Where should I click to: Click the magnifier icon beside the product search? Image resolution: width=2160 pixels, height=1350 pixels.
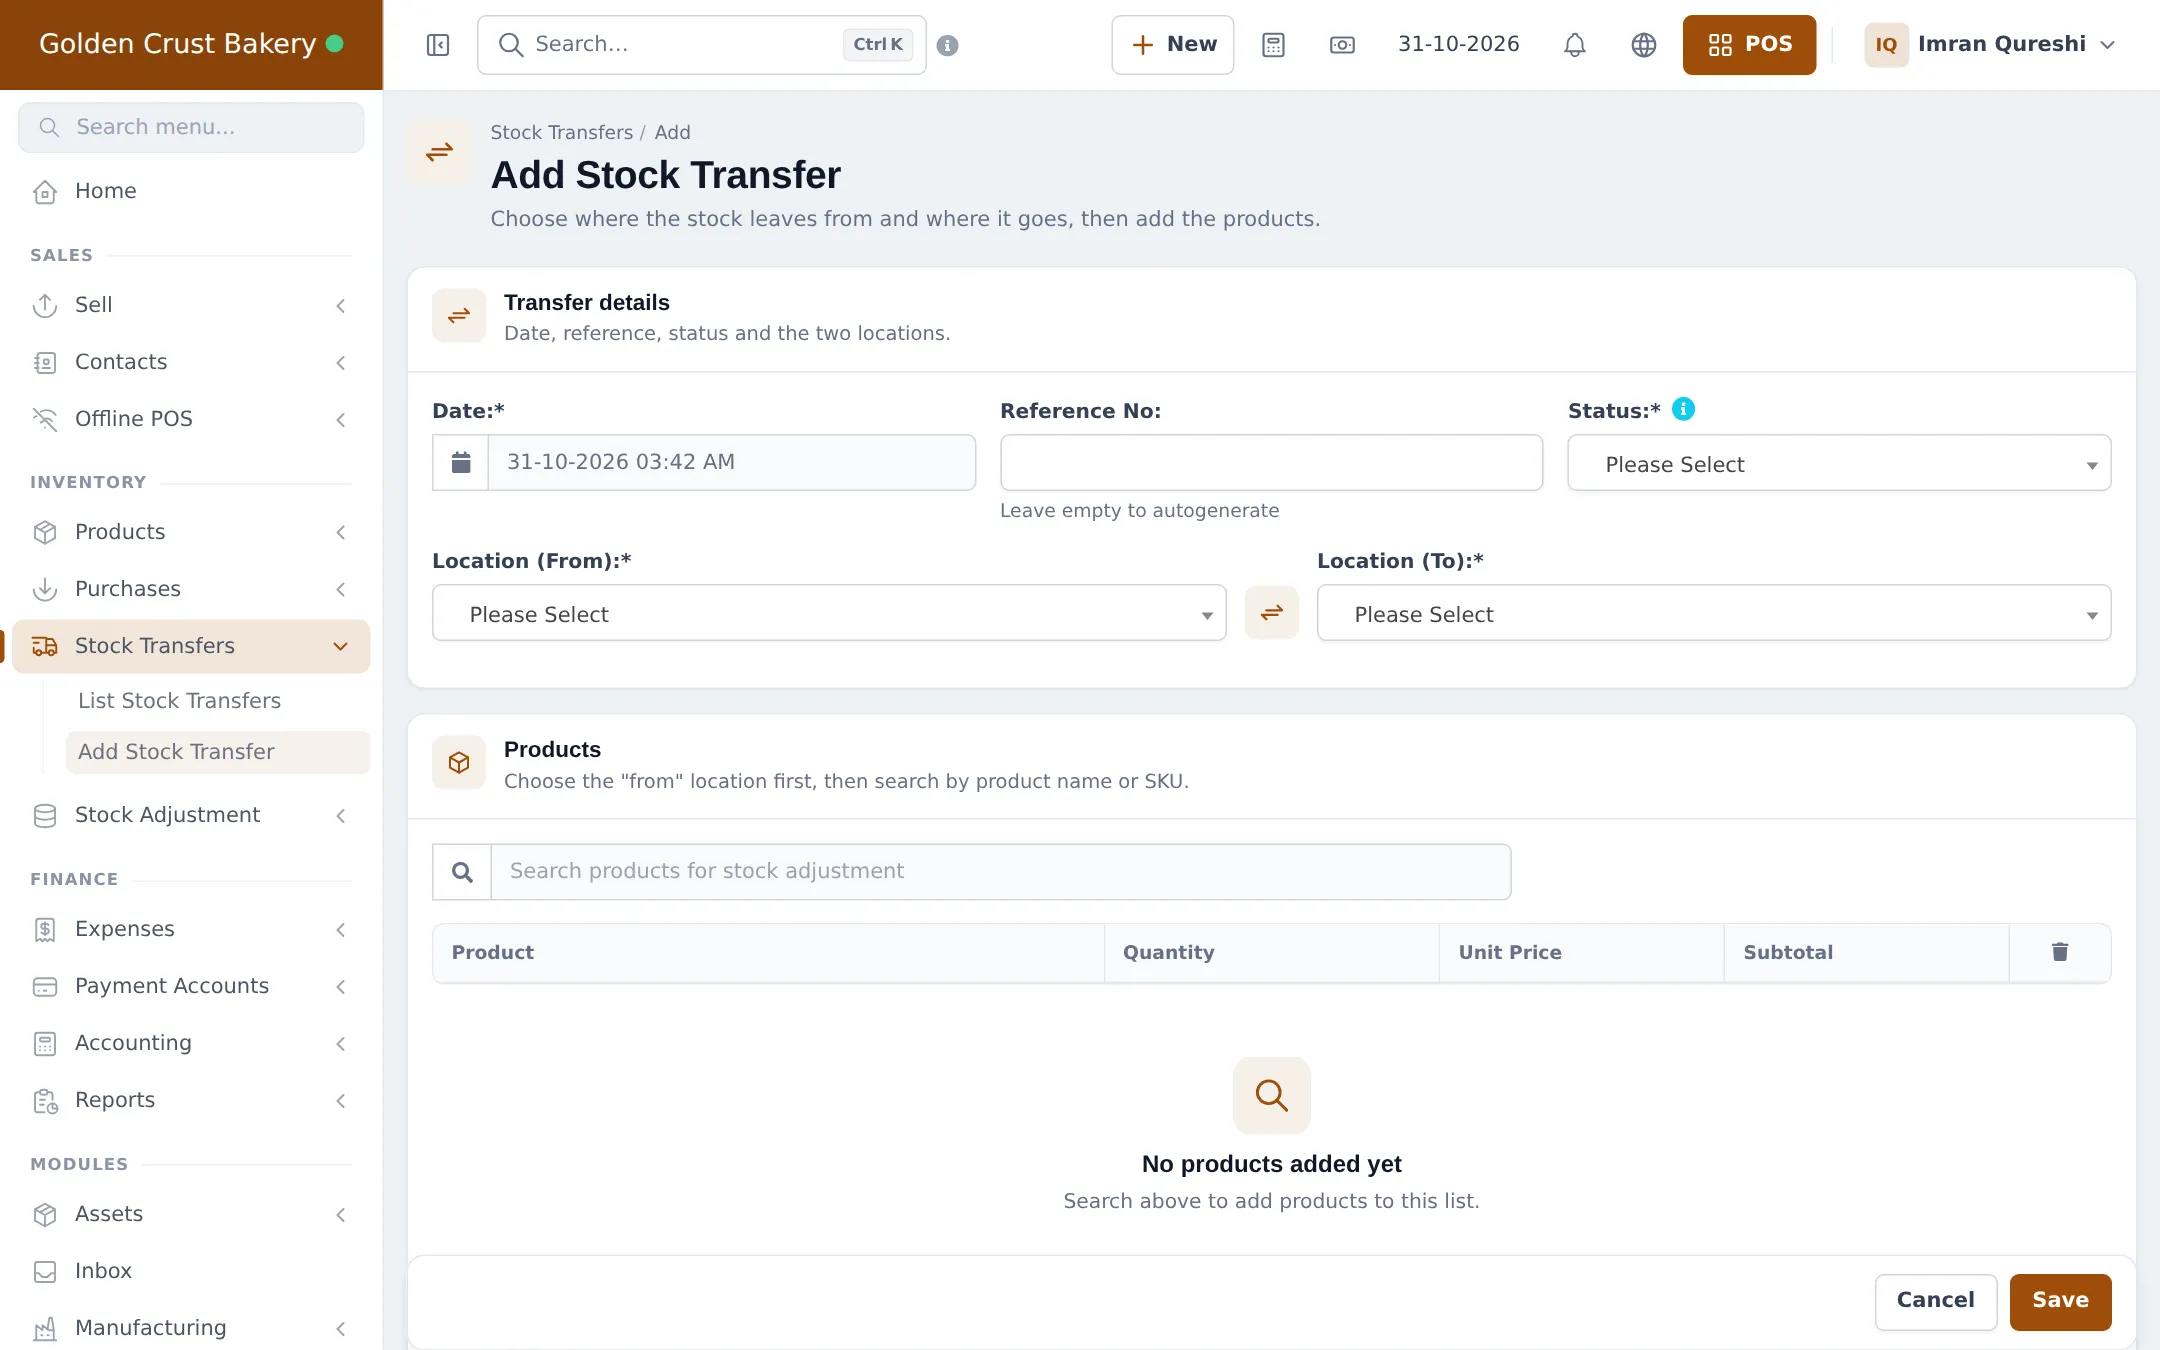[462, 872]
